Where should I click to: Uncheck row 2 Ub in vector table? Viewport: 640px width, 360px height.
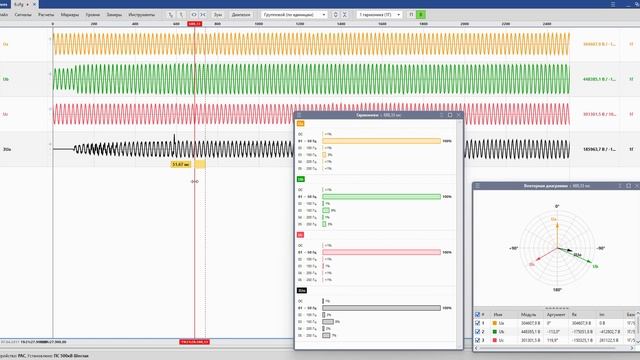(478, 332)
